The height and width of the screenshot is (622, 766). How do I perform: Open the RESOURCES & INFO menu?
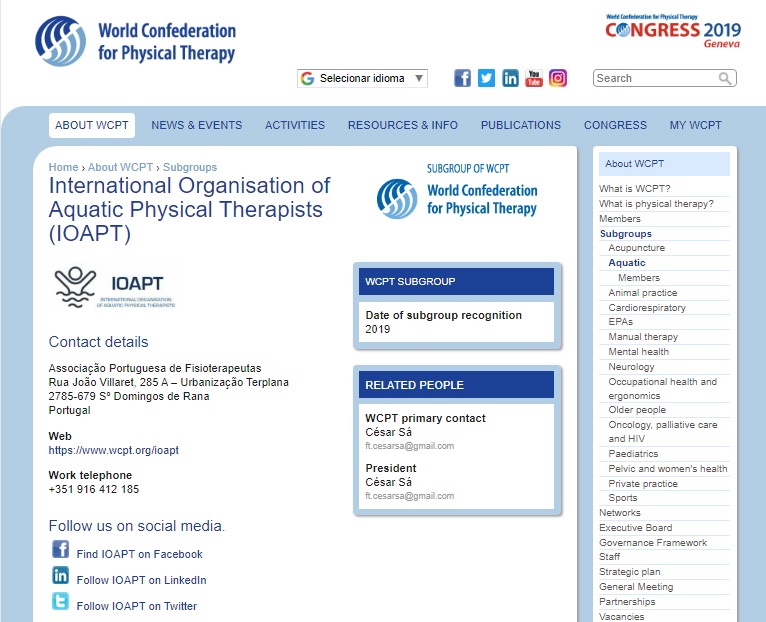pos(403,125)
